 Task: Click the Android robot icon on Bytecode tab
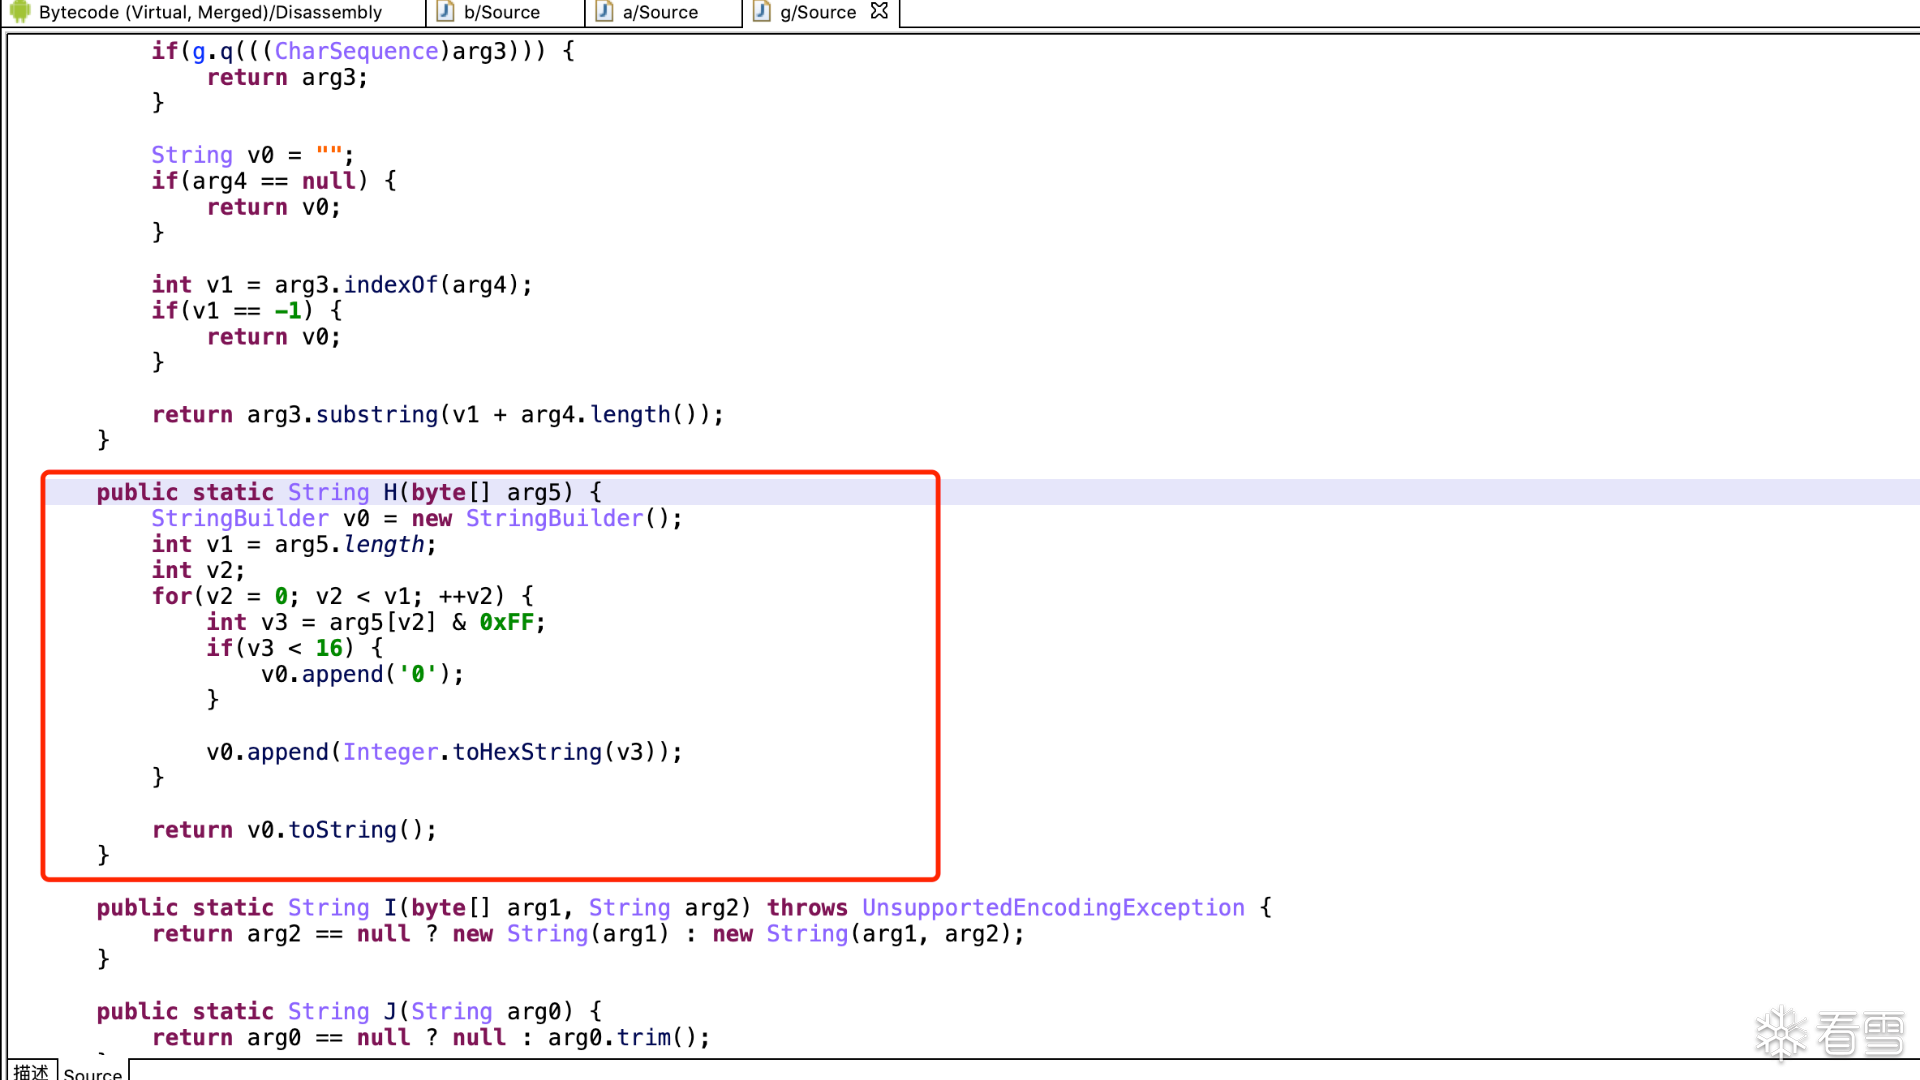click(x=20, y=12)
